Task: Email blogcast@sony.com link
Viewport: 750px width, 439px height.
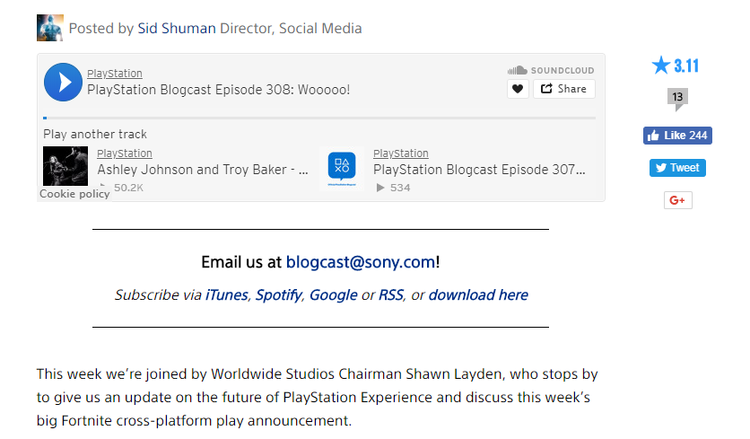Action: coord(361,262)
